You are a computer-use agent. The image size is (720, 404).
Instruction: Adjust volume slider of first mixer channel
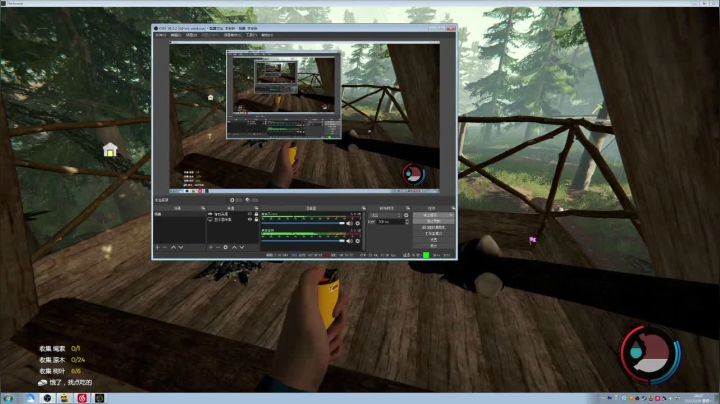tap(303, 223)
